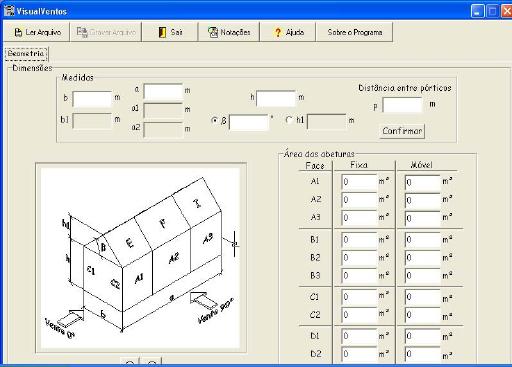Select the Geometria tab
The width and height of the screenshot is (512, 367).
26,54
